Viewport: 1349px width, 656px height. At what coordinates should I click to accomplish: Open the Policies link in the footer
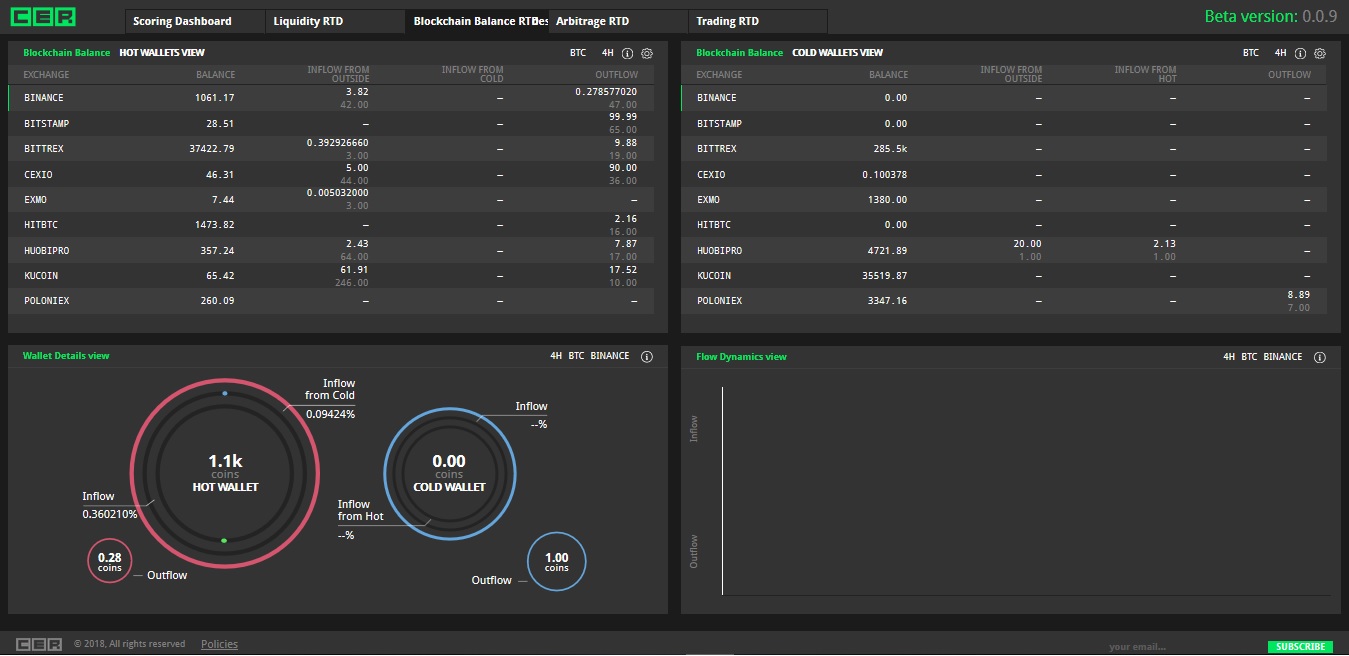[x=219, y=643]
